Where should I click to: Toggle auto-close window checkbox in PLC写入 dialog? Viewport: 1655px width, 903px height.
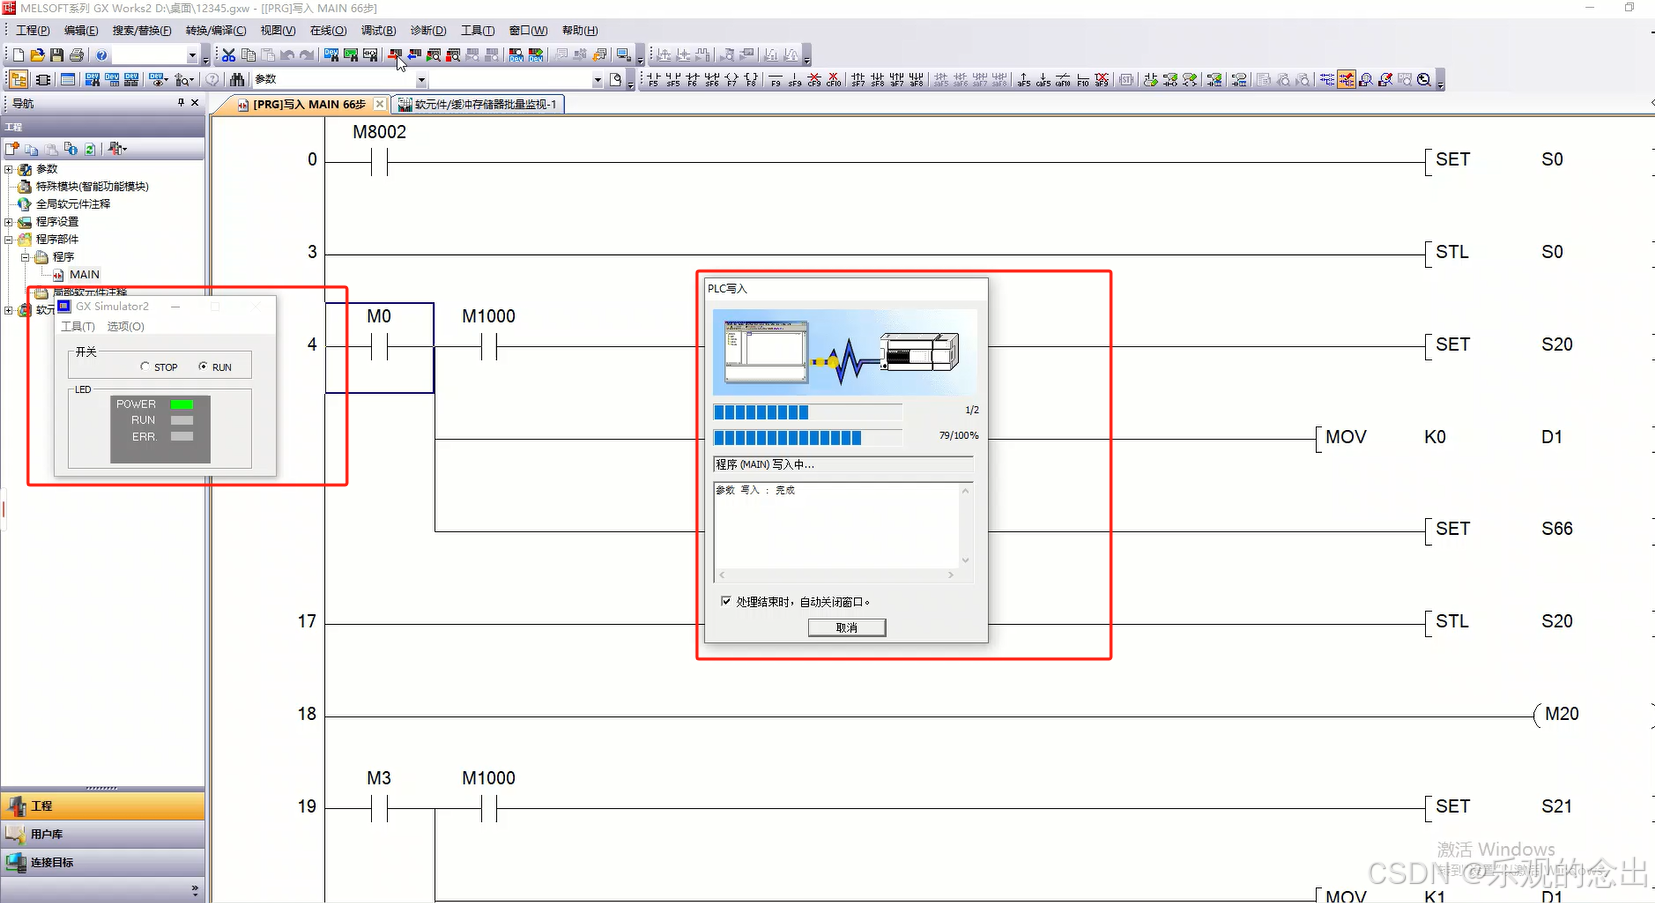pyautogui.click(x=726, y=601)
